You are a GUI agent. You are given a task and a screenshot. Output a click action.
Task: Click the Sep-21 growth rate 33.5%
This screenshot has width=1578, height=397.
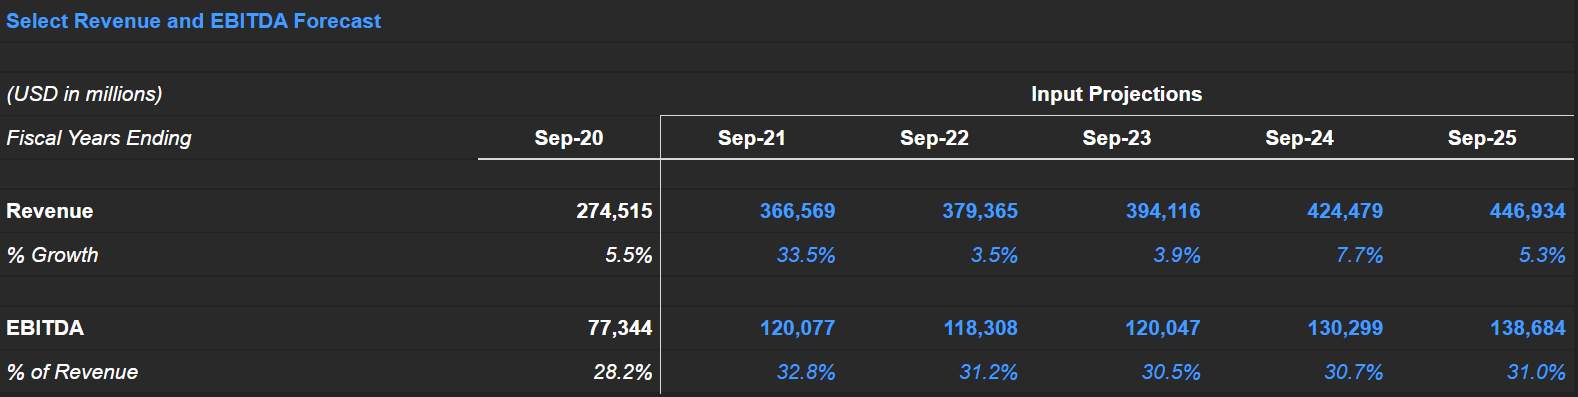[806, 255]
